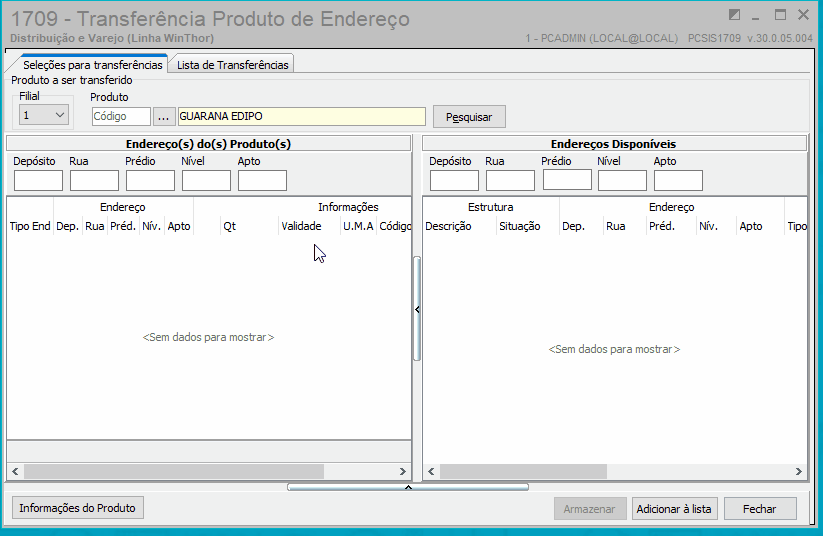Click Apto field under Endereço(s) do(s) Produto(s)
Image resolution: width=823 pixels, height=536 pixels.
pyautogui.click(x=262, y=181)
